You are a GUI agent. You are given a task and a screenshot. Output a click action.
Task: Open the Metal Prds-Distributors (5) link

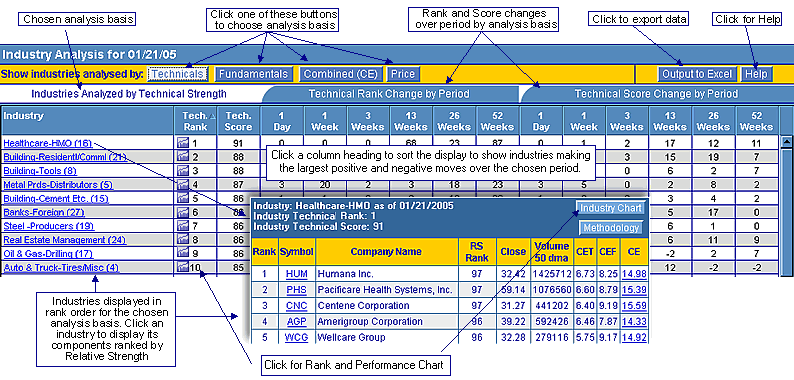click(58, 184)
